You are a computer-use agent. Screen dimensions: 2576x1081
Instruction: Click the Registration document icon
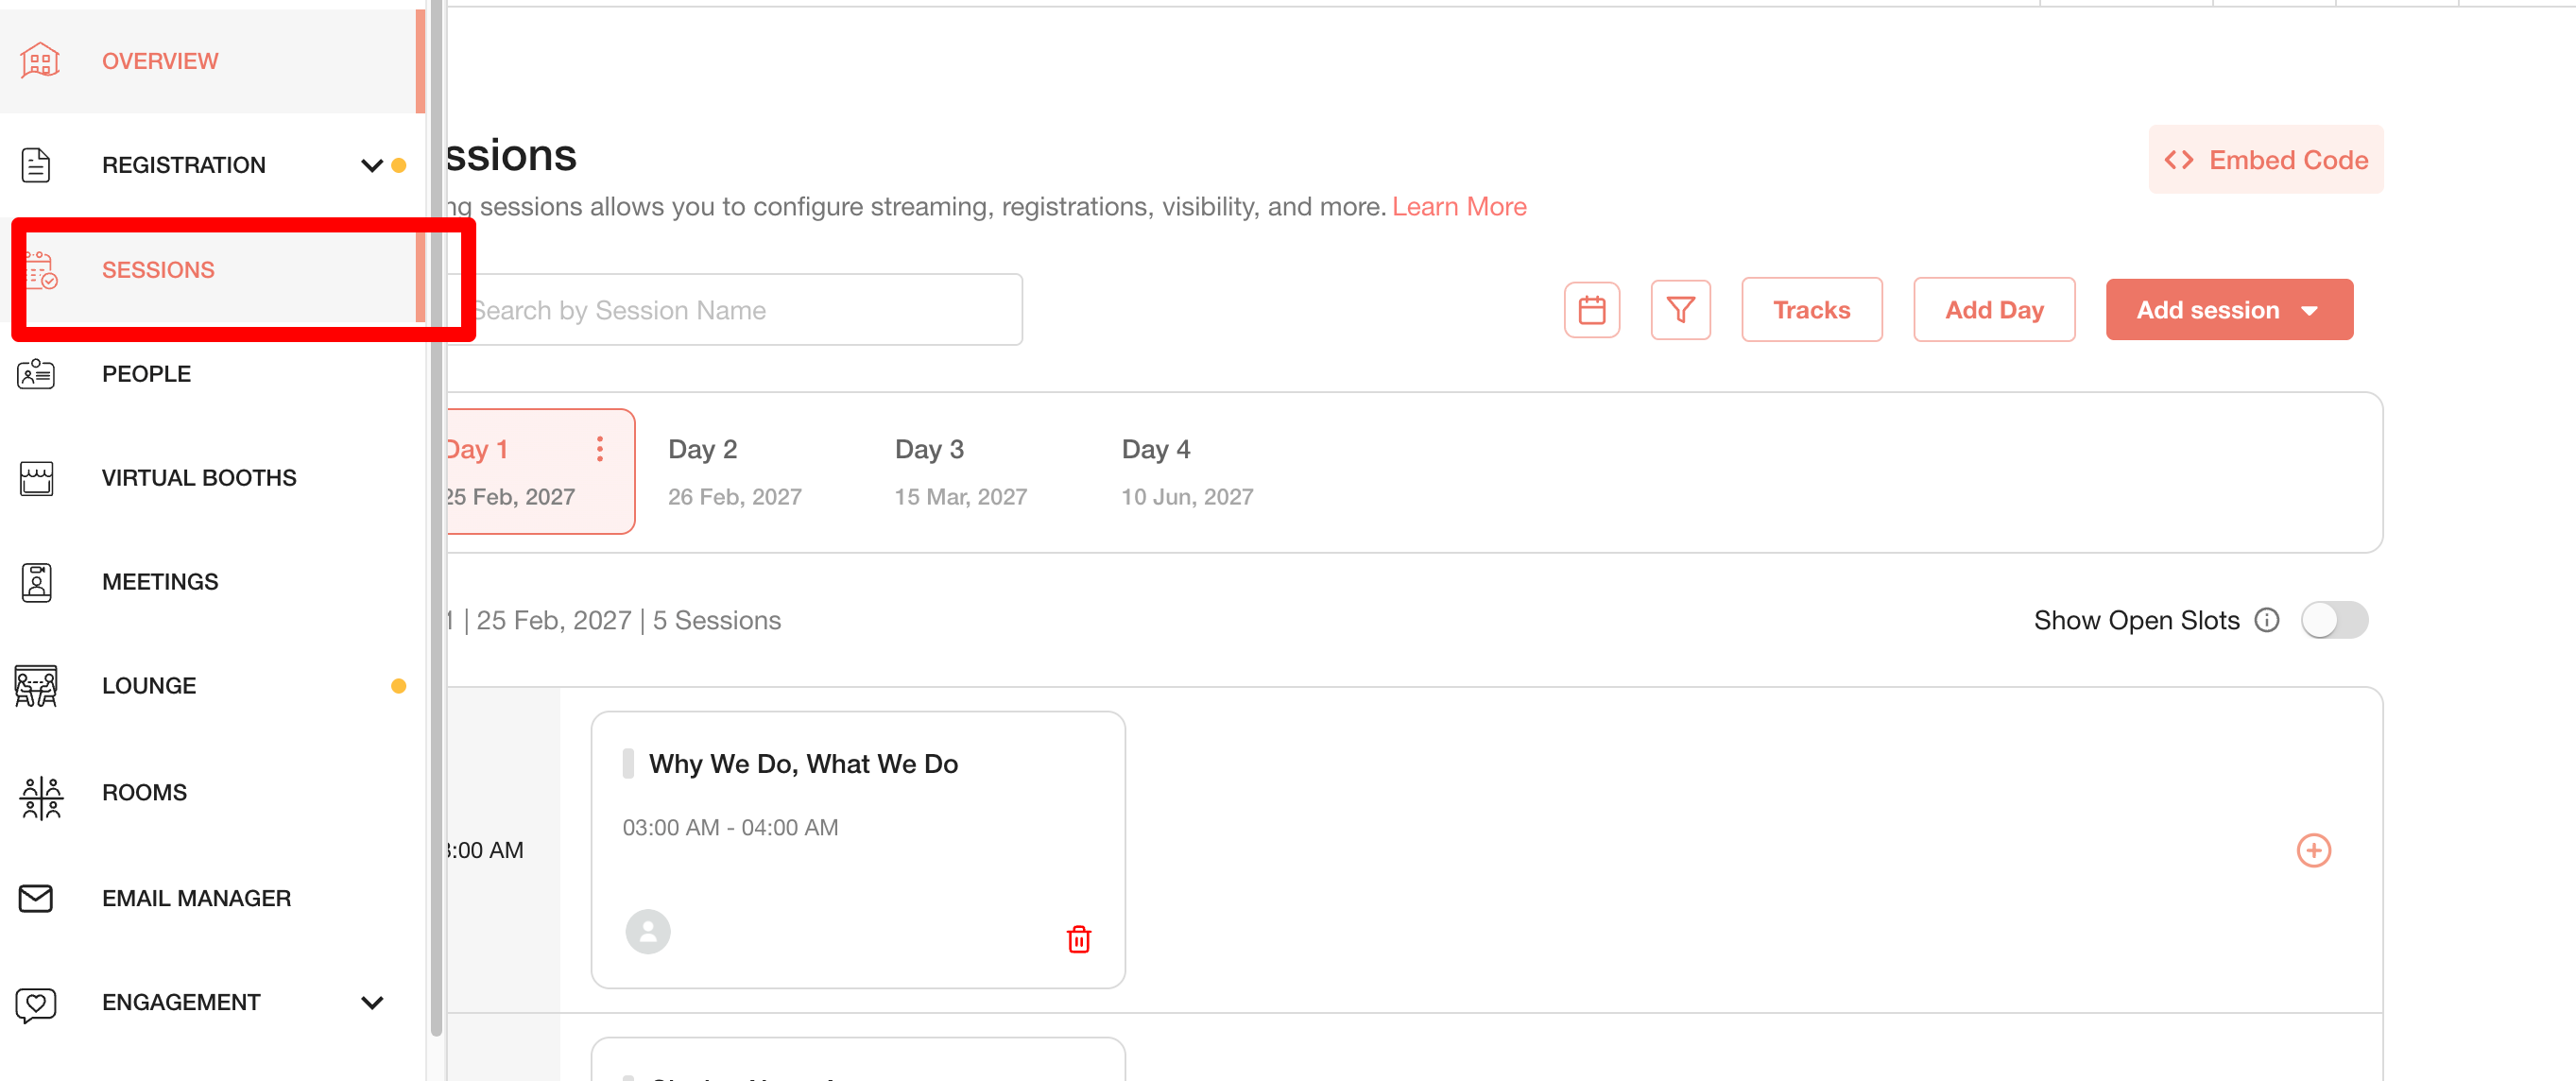[x=36, y=165]
